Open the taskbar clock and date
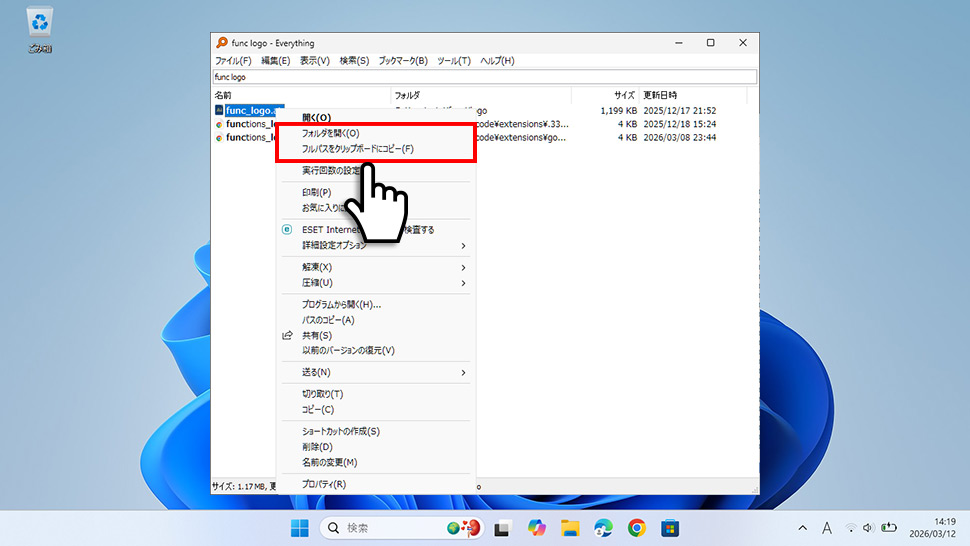This screenshot has height=546, width=970. pos(932,528)
